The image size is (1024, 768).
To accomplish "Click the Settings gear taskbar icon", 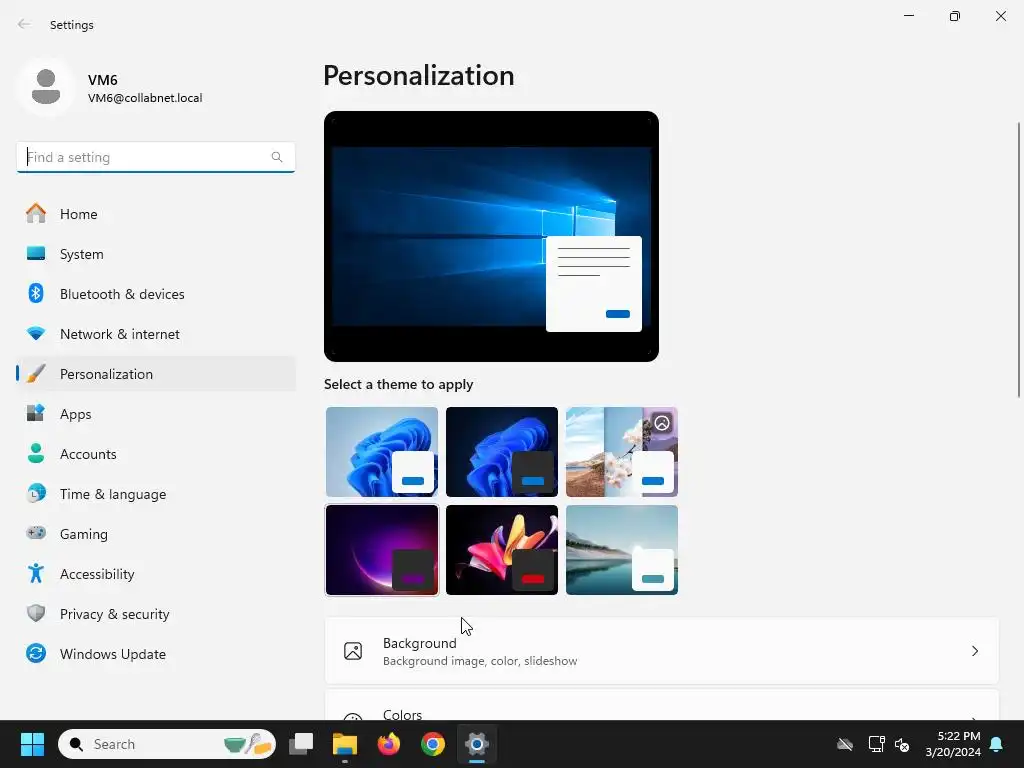I will click(477, 744).
